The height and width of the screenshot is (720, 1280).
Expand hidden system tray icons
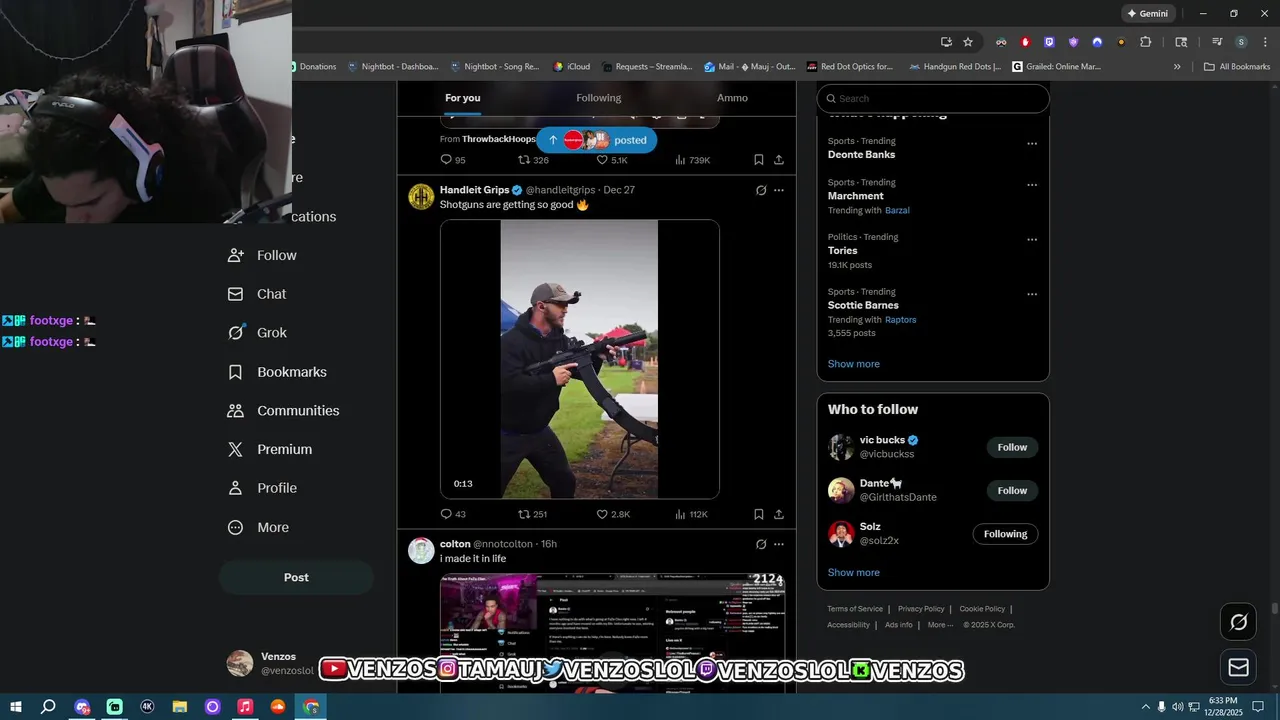point(1146,706)
